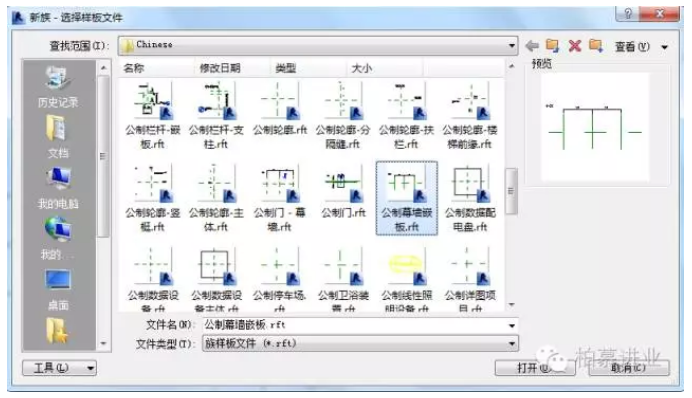
Task: Open 我的电脑 in the places sidebar
Action: pos(58,188)
